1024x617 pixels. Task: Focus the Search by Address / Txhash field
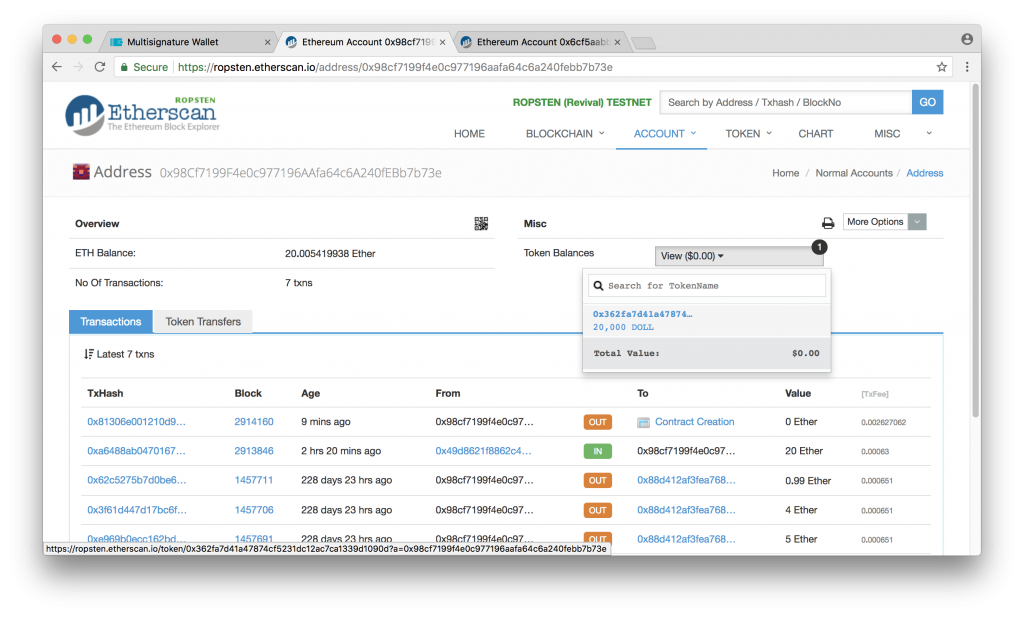(786, 102)
